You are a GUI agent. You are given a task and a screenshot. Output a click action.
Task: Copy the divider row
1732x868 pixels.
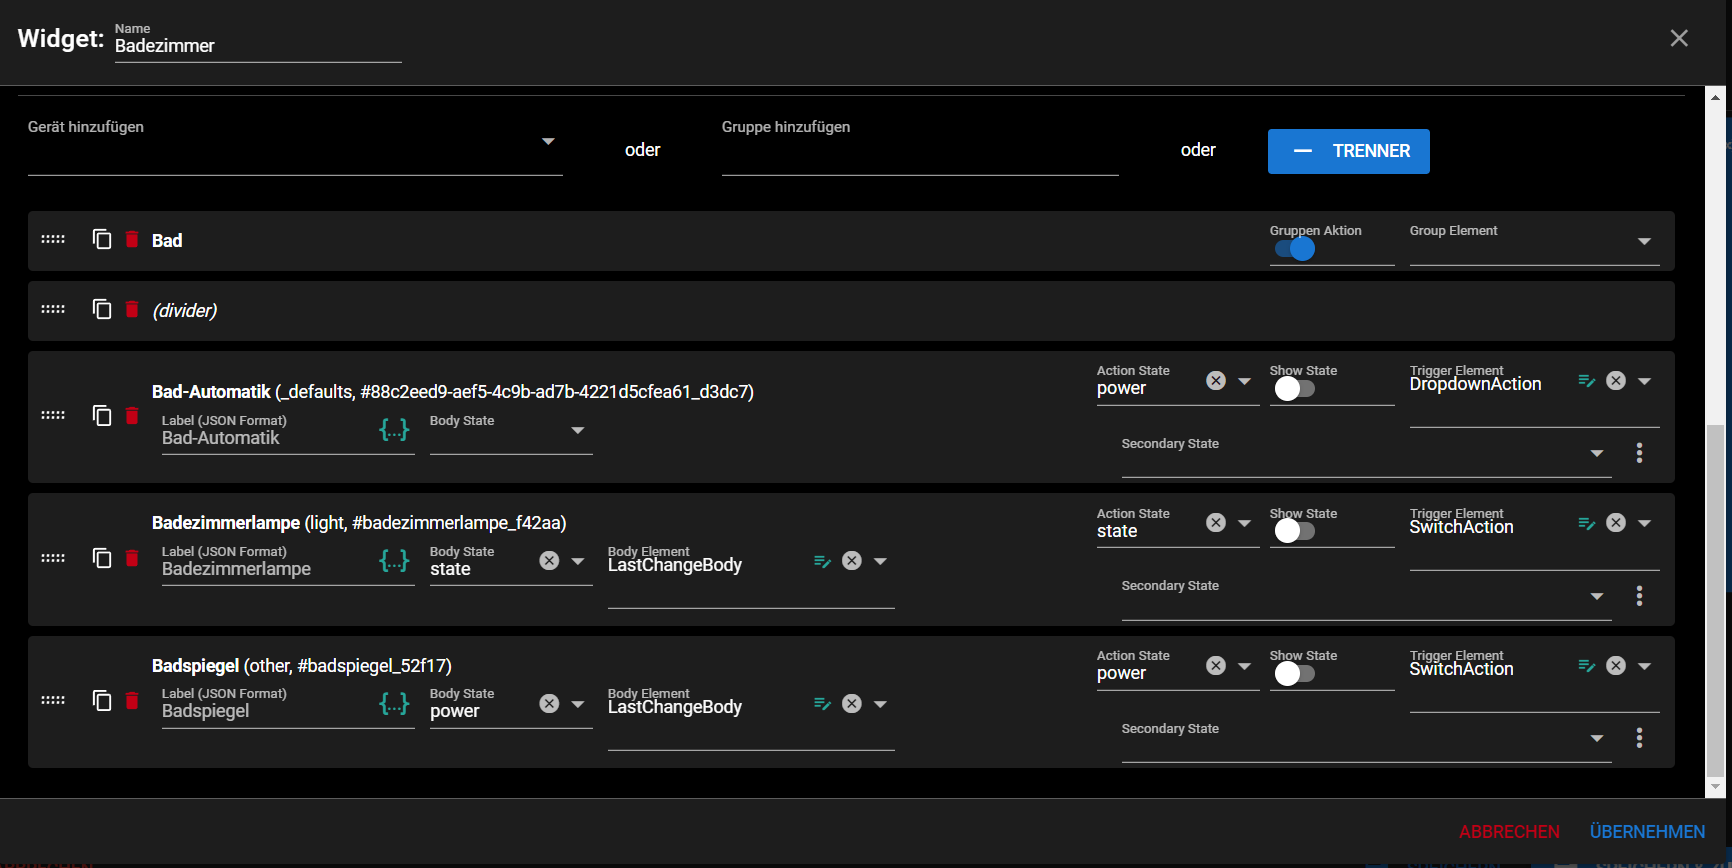point(102,309)
